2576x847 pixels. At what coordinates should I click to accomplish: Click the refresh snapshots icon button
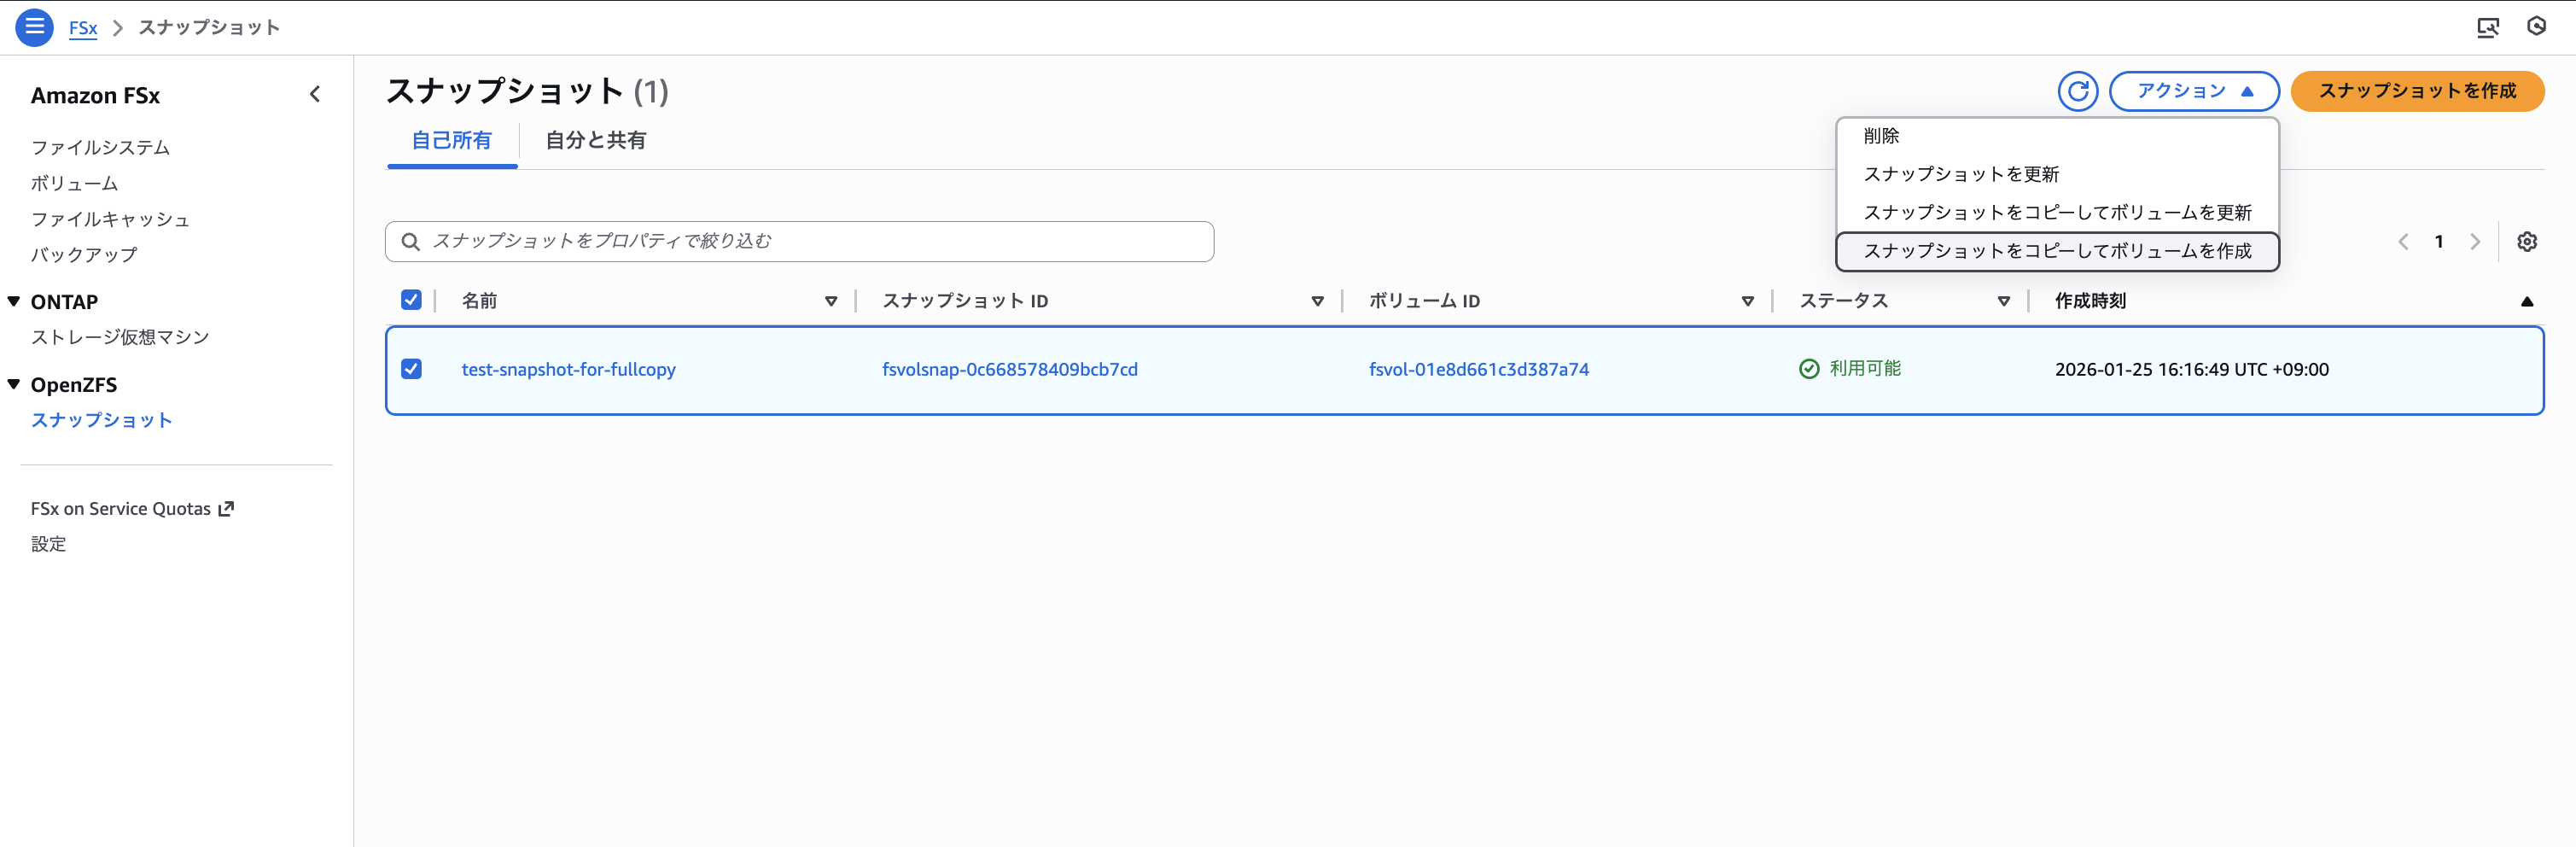click(x=2077, y=91)
